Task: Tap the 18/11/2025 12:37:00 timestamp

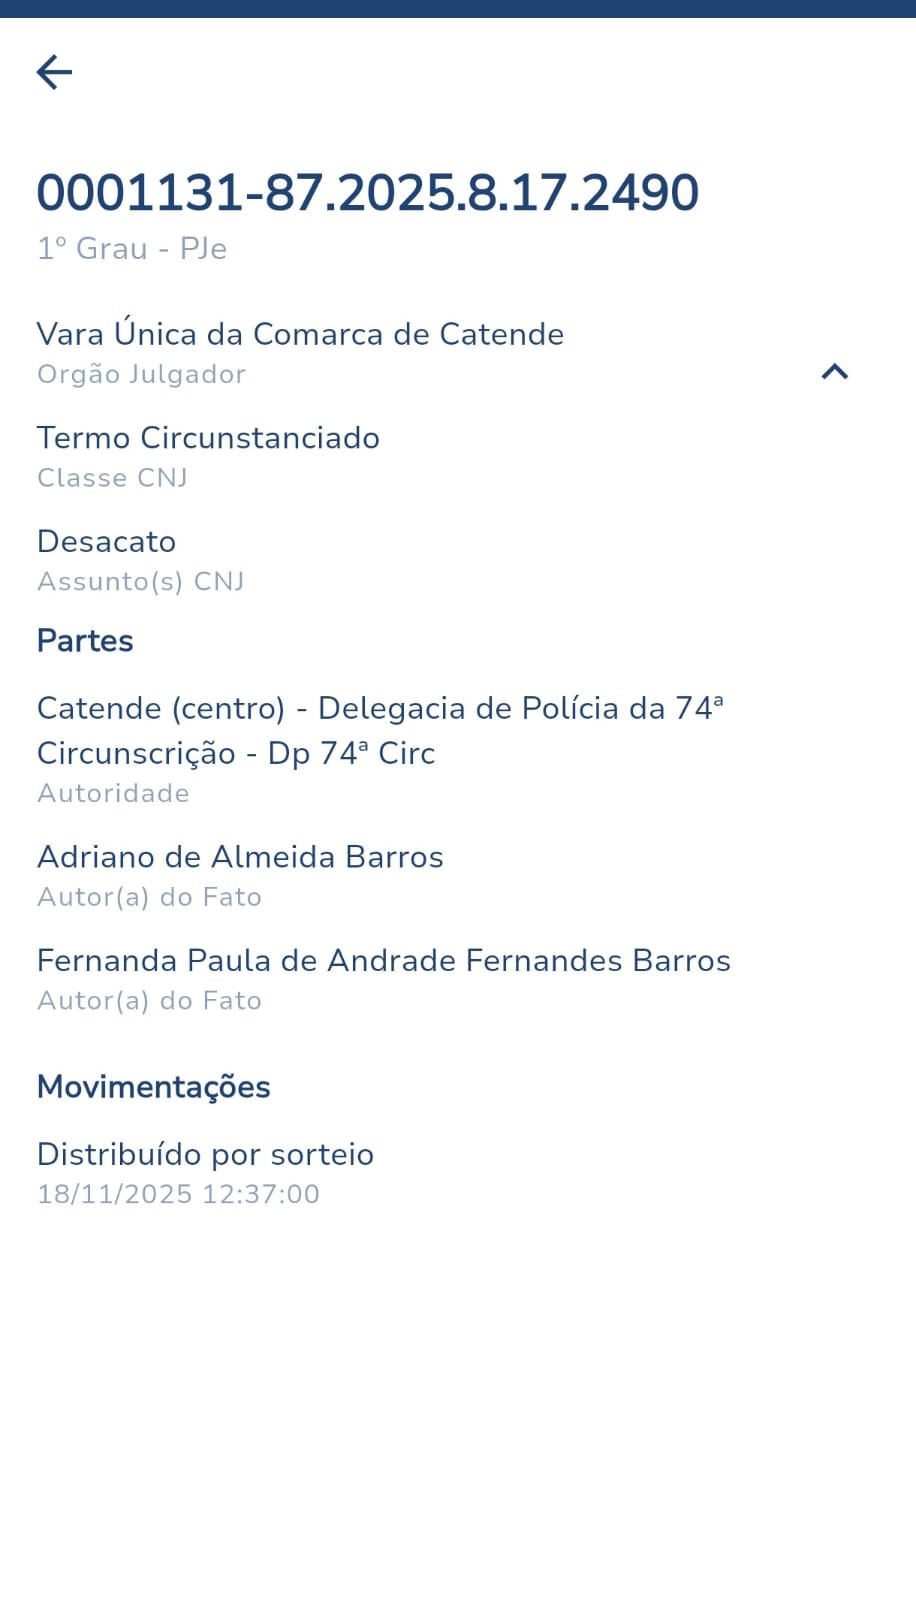Action: [x=178, y=1194]
